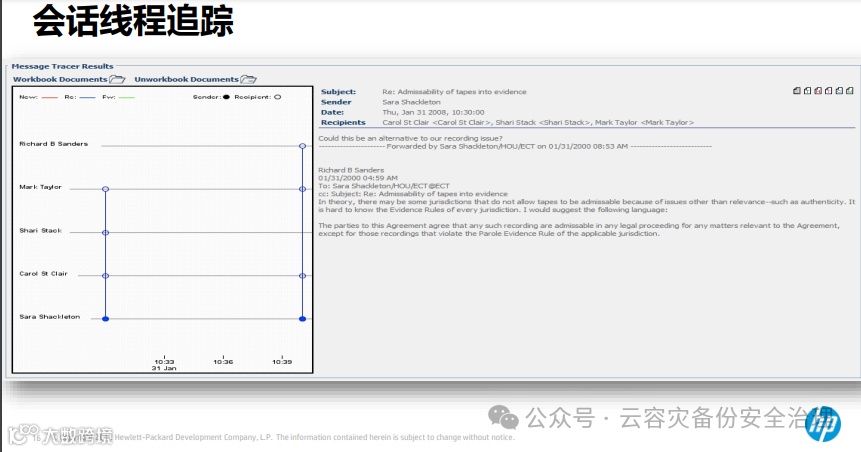Click the Recipients list in the header
Viewport: 861px width, 452px height.
click(538, 122)
